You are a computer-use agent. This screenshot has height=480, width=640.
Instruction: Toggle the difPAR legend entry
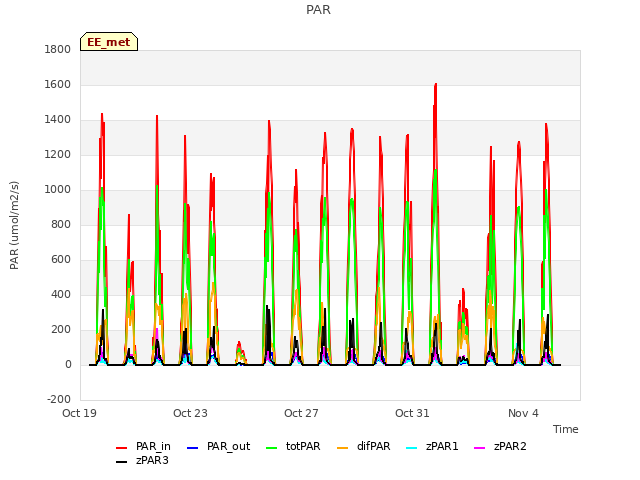[364, 447]
